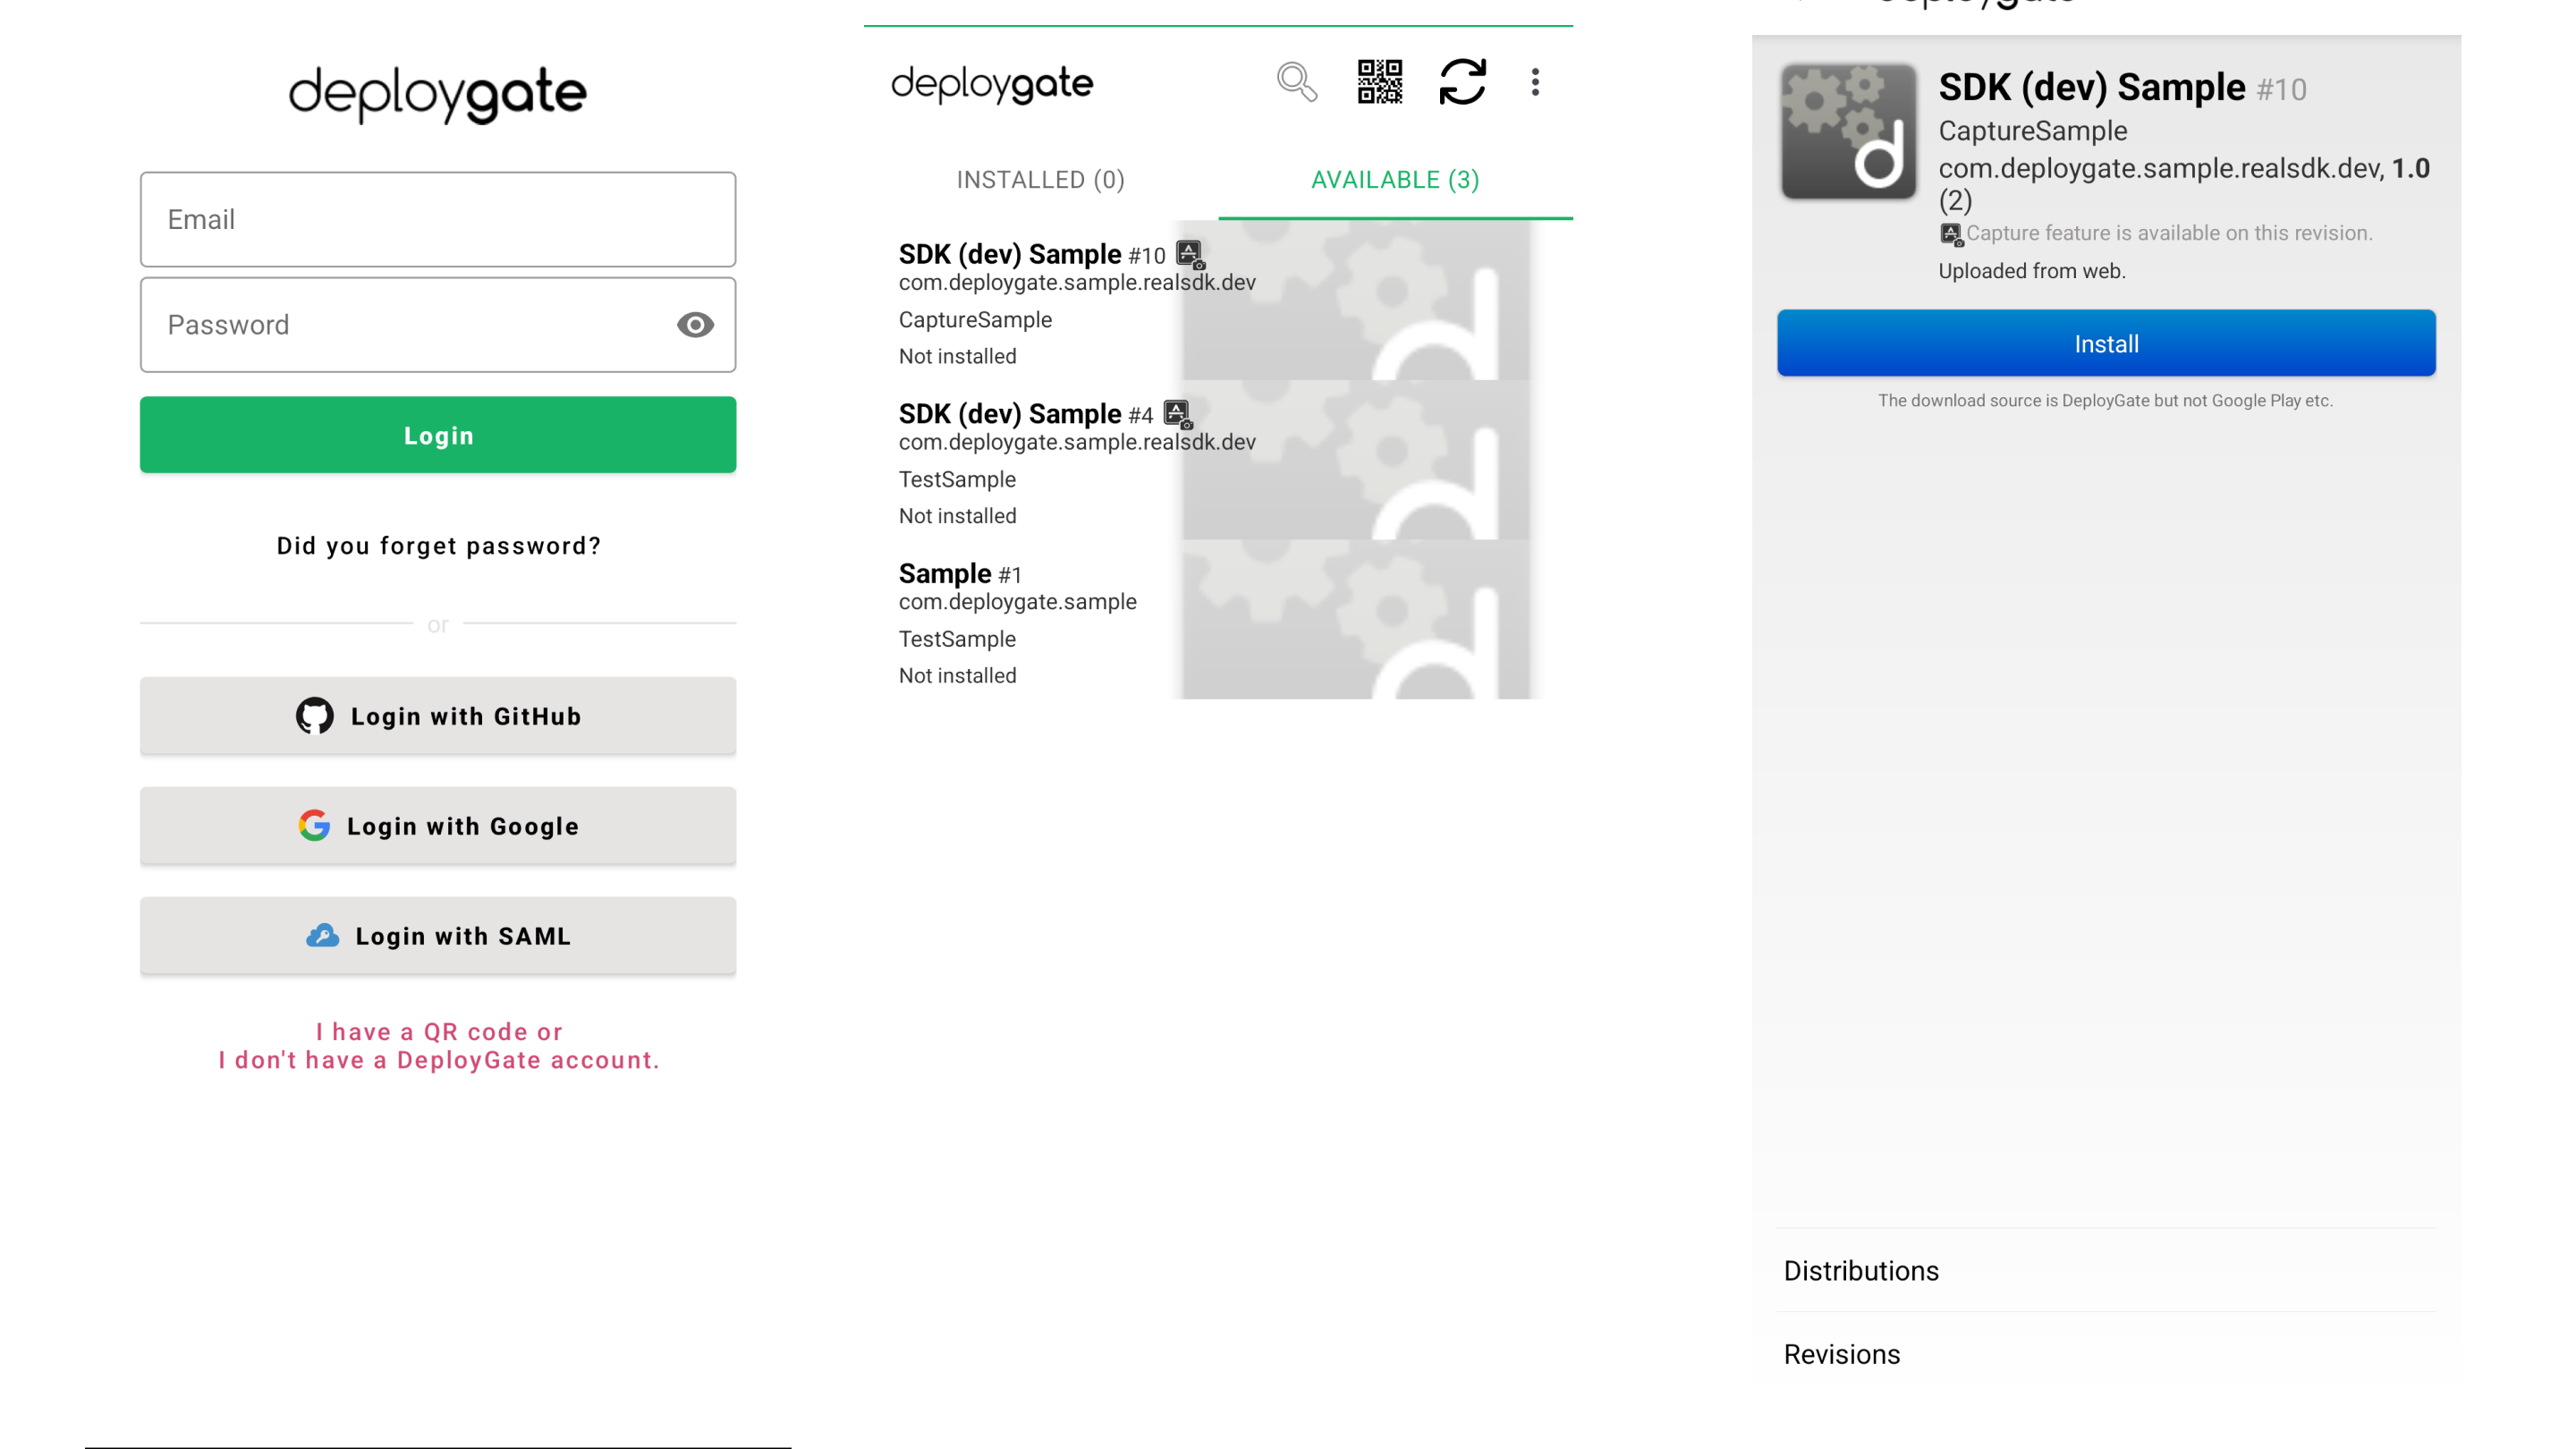Open the 'Did you forget password?' link

pyautogui.click(x=438, y=545)
